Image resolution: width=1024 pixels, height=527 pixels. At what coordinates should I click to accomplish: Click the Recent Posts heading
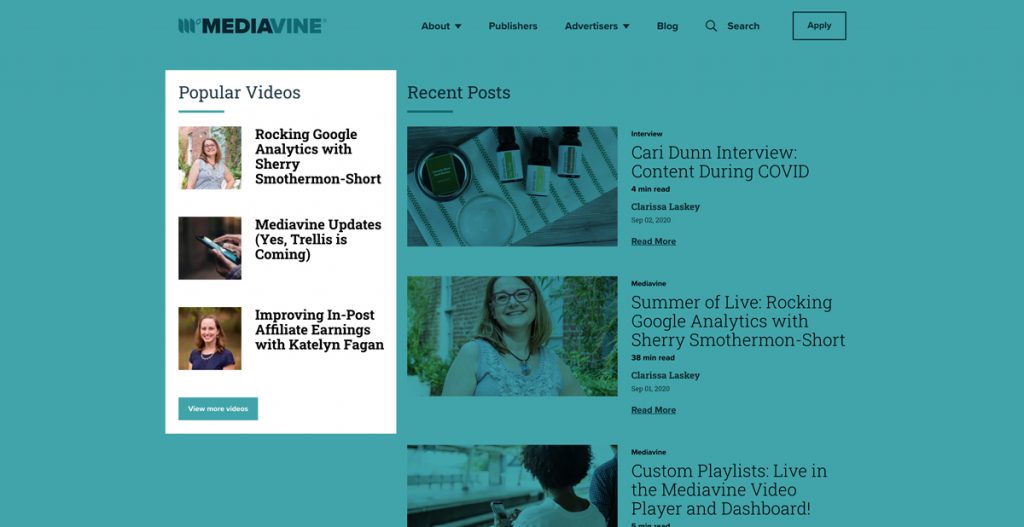[x=458, y=93]
